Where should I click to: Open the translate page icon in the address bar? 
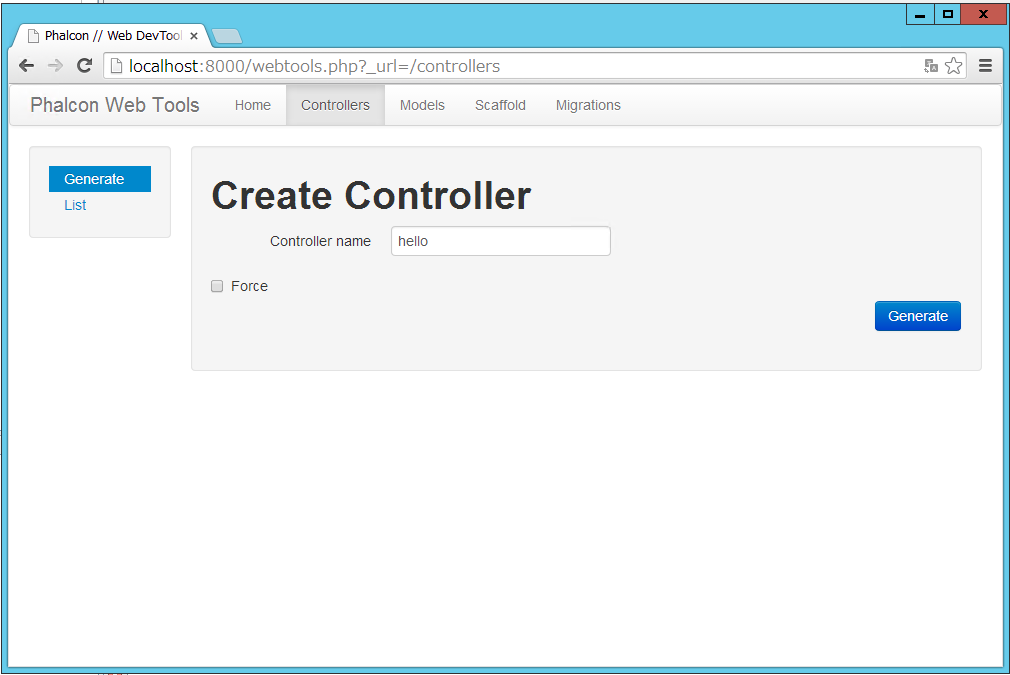(931, 66)
